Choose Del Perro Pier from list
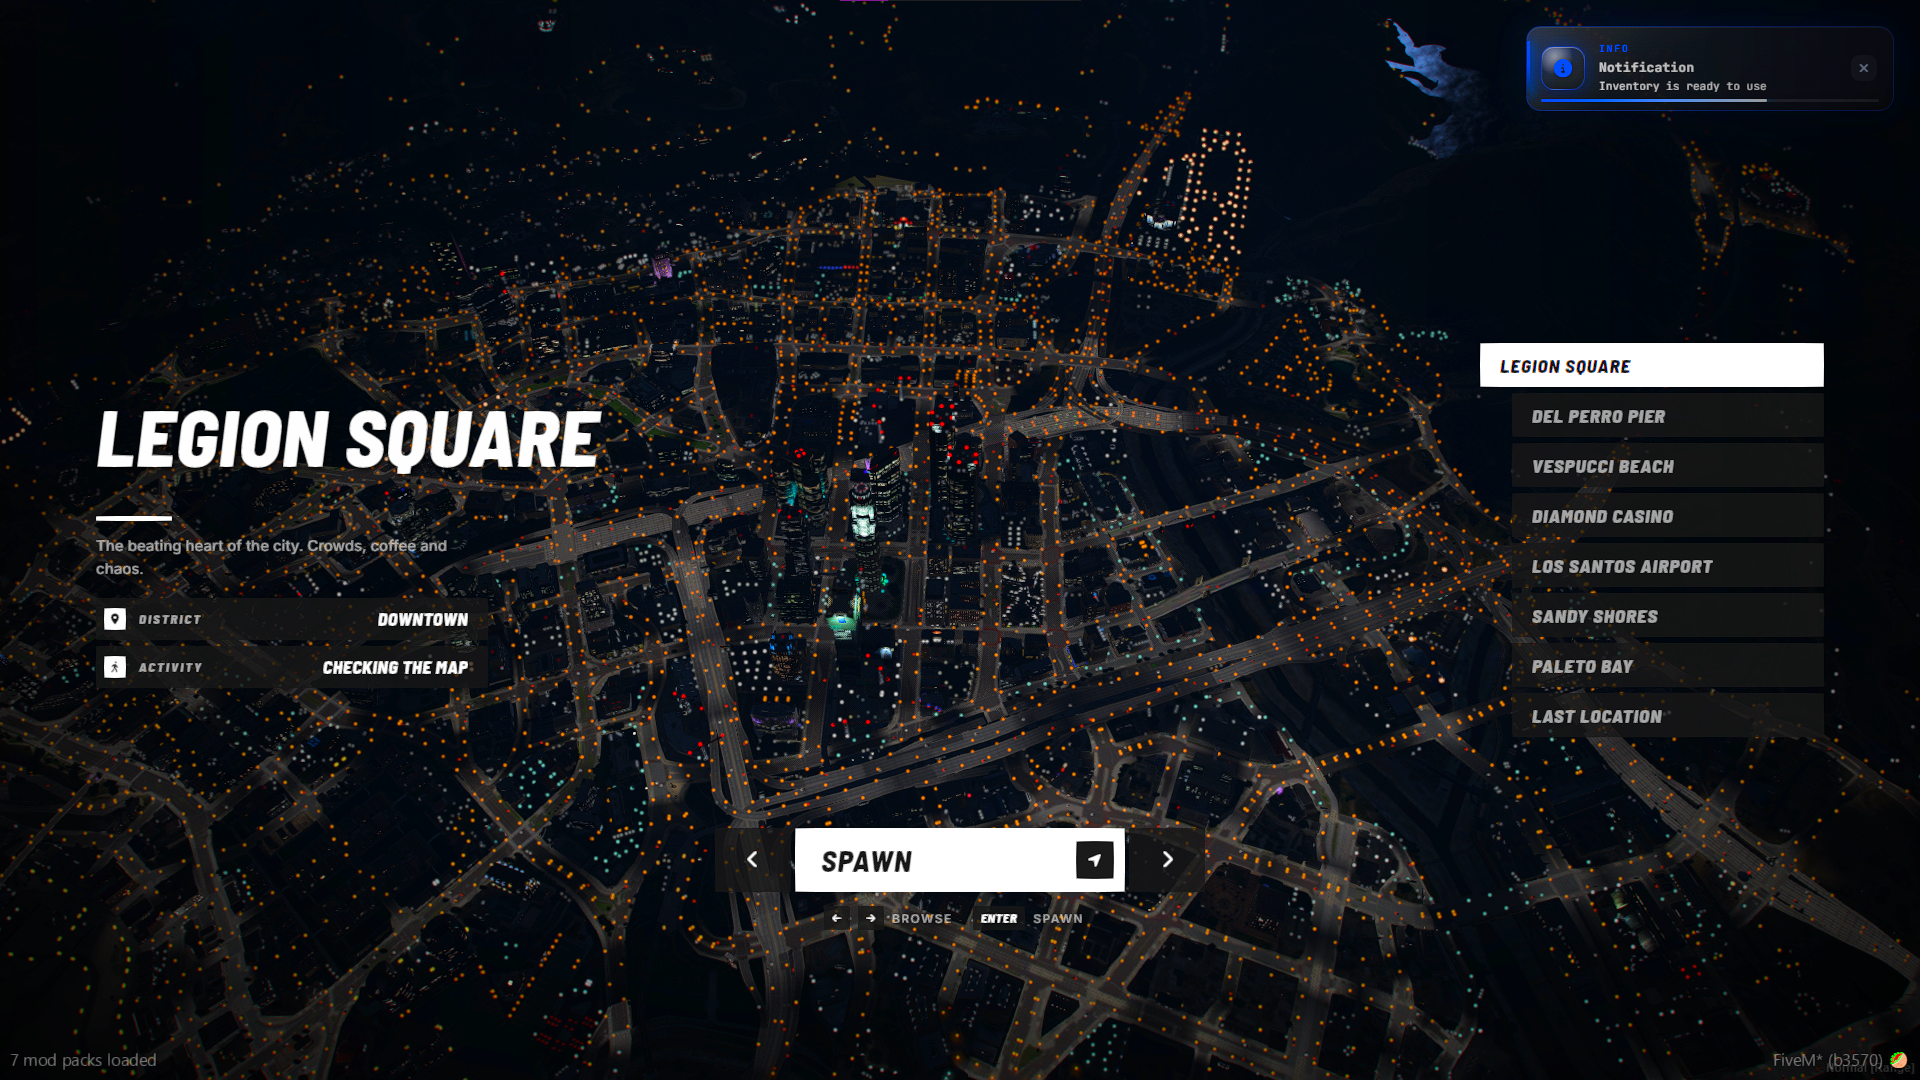This screenshot has height=1080, width=1920. tap(1667, 416)
